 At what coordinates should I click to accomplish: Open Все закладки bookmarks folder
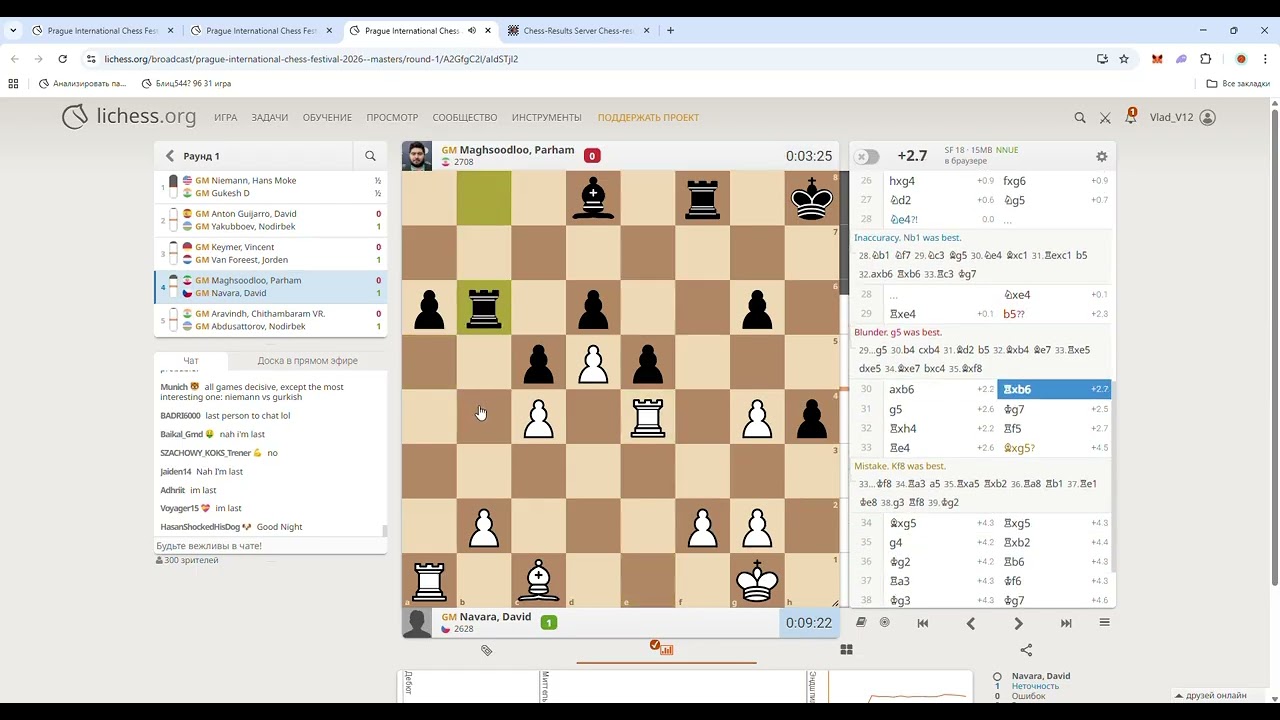pyautogui.click(x=1238, y=84)
